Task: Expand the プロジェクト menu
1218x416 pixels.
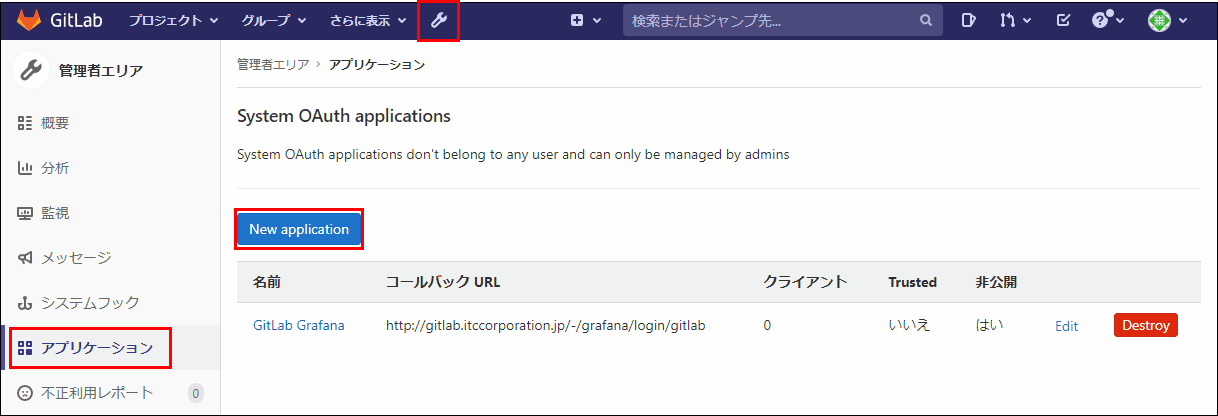Action: tap(173, 20)
